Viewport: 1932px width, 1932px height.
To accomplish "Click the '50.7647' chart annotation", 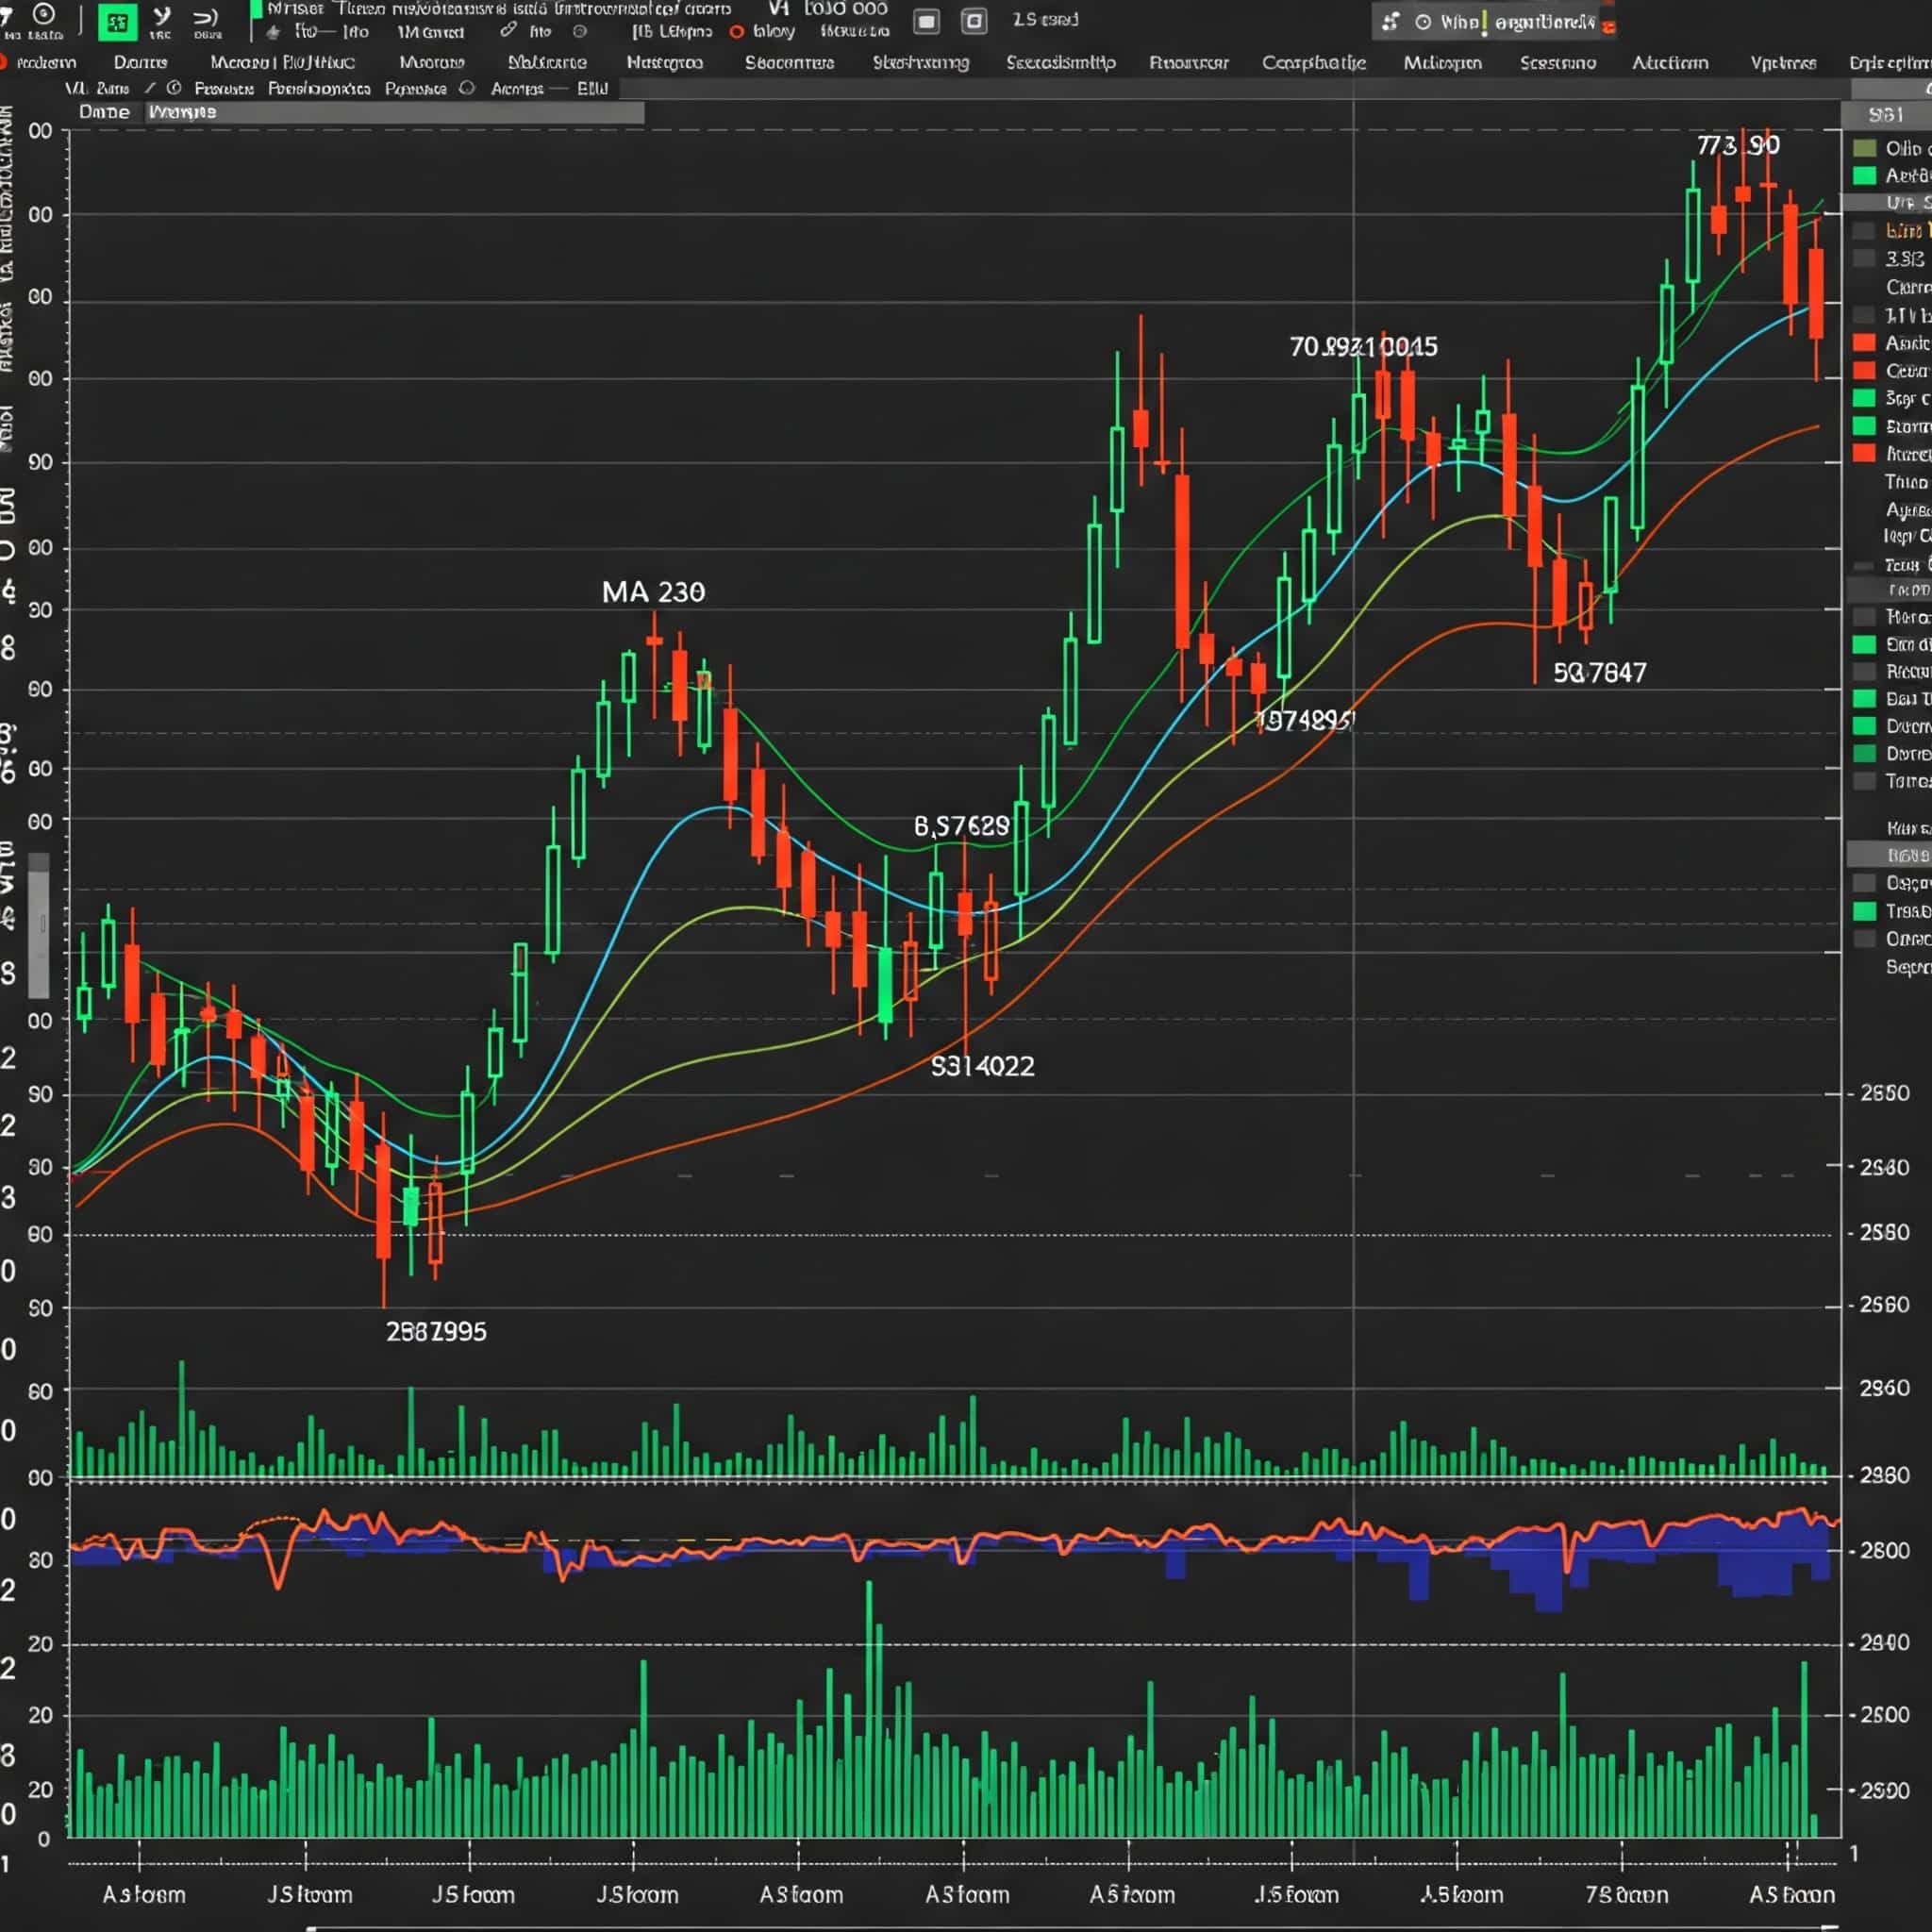I will coord(1599,673).
